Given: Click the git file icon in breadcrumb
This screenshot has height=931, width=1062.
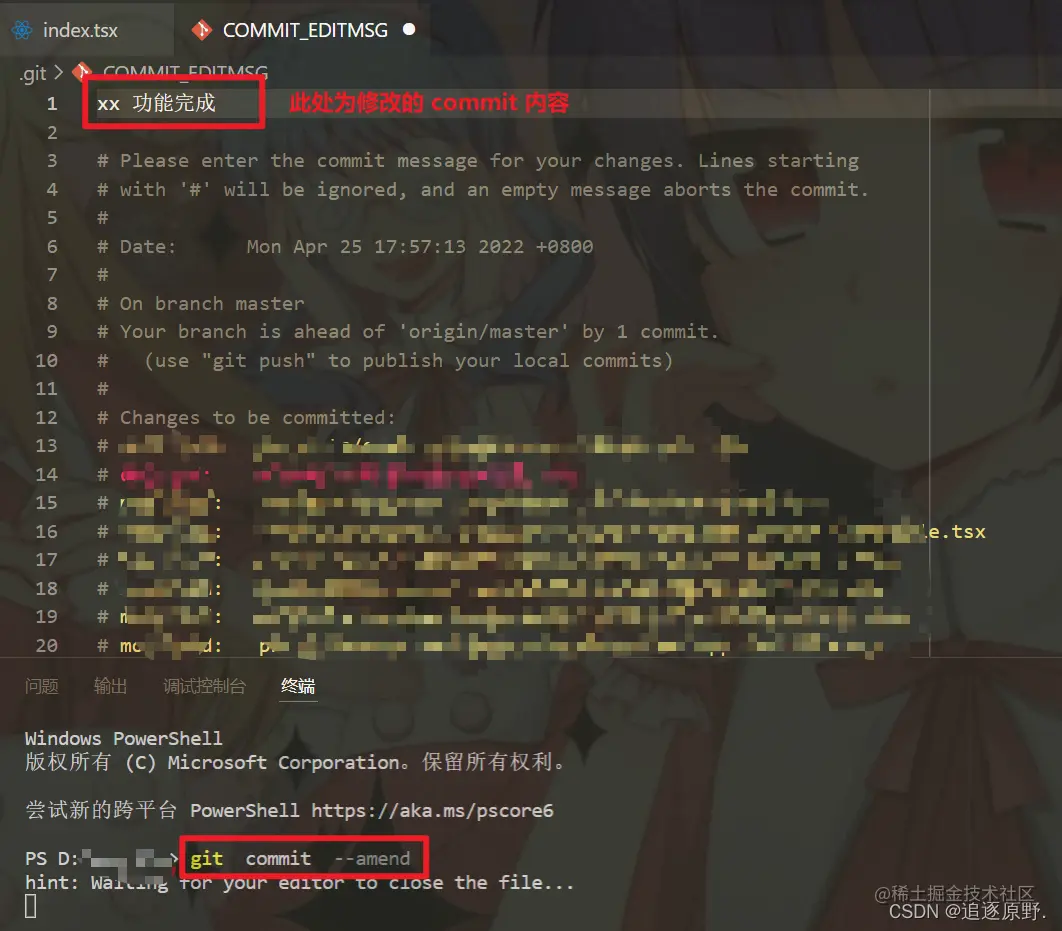Looking at the screenshot, I should tap(83, 70).
